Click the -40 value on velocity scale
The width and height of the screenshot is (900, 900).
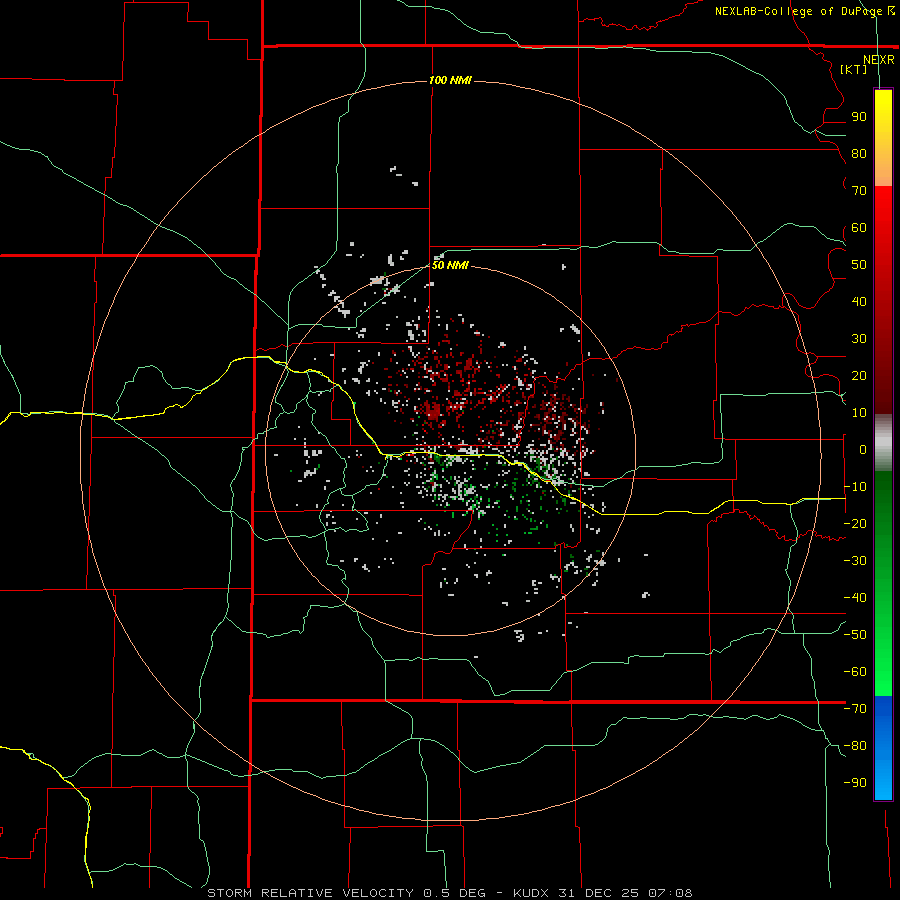click(x=855, y=598)
